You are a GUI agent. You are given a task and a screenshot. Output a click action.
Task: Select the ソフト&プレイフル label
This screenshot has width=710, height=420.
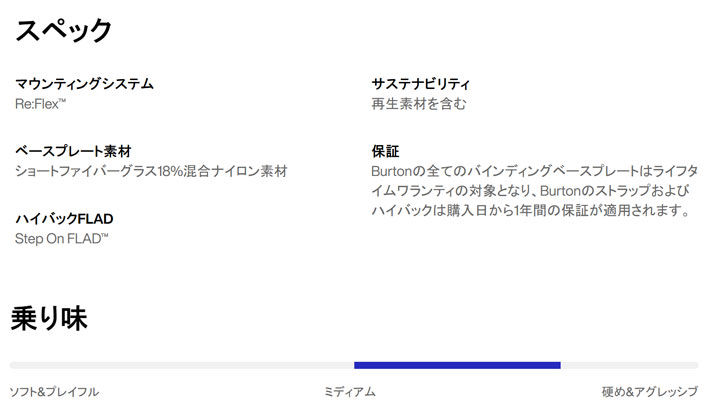pos(54,391)
